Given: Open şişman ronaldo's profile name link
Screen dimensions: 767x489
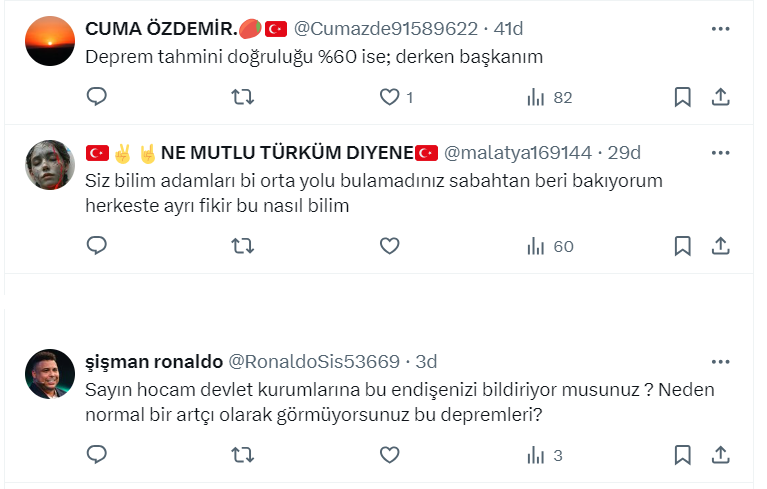Looking at the screenshot, I should 153,361.
